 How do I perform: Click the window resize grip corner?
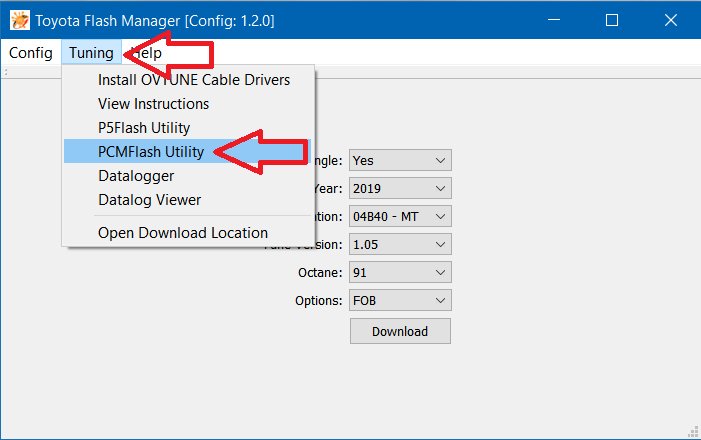(x=693, y=432)
